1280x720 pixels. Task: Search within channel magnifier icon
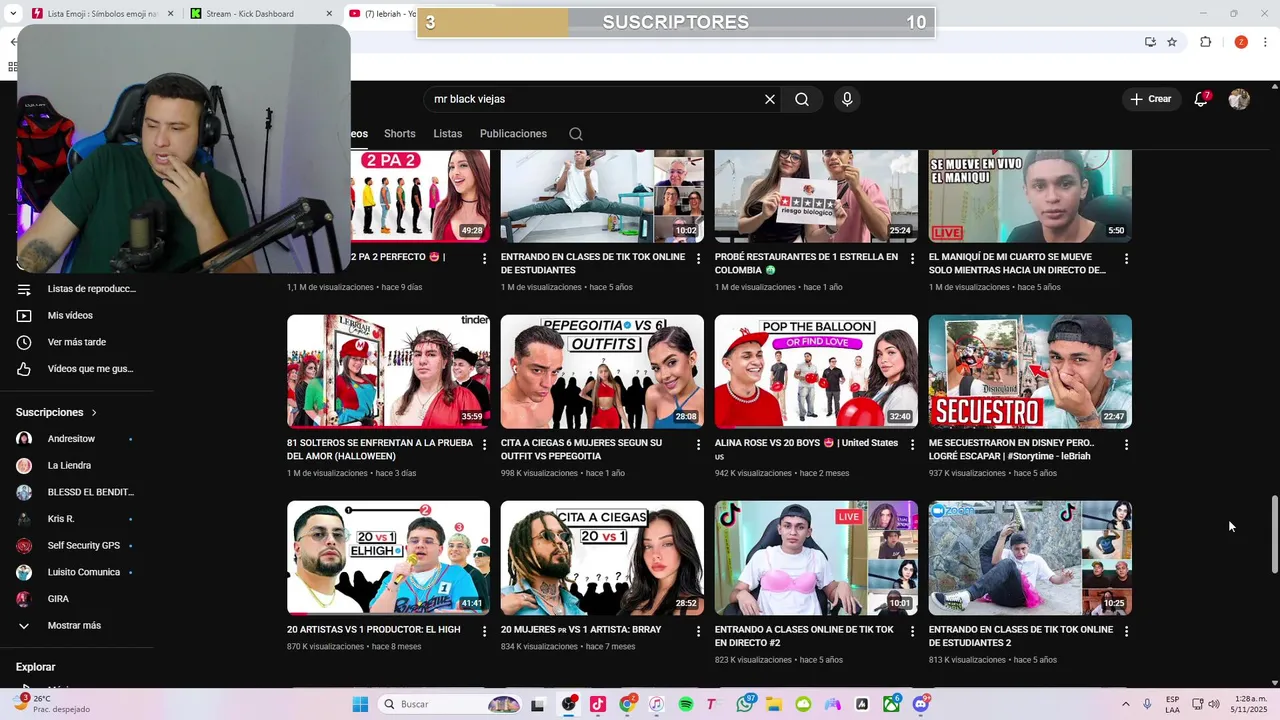576,134
